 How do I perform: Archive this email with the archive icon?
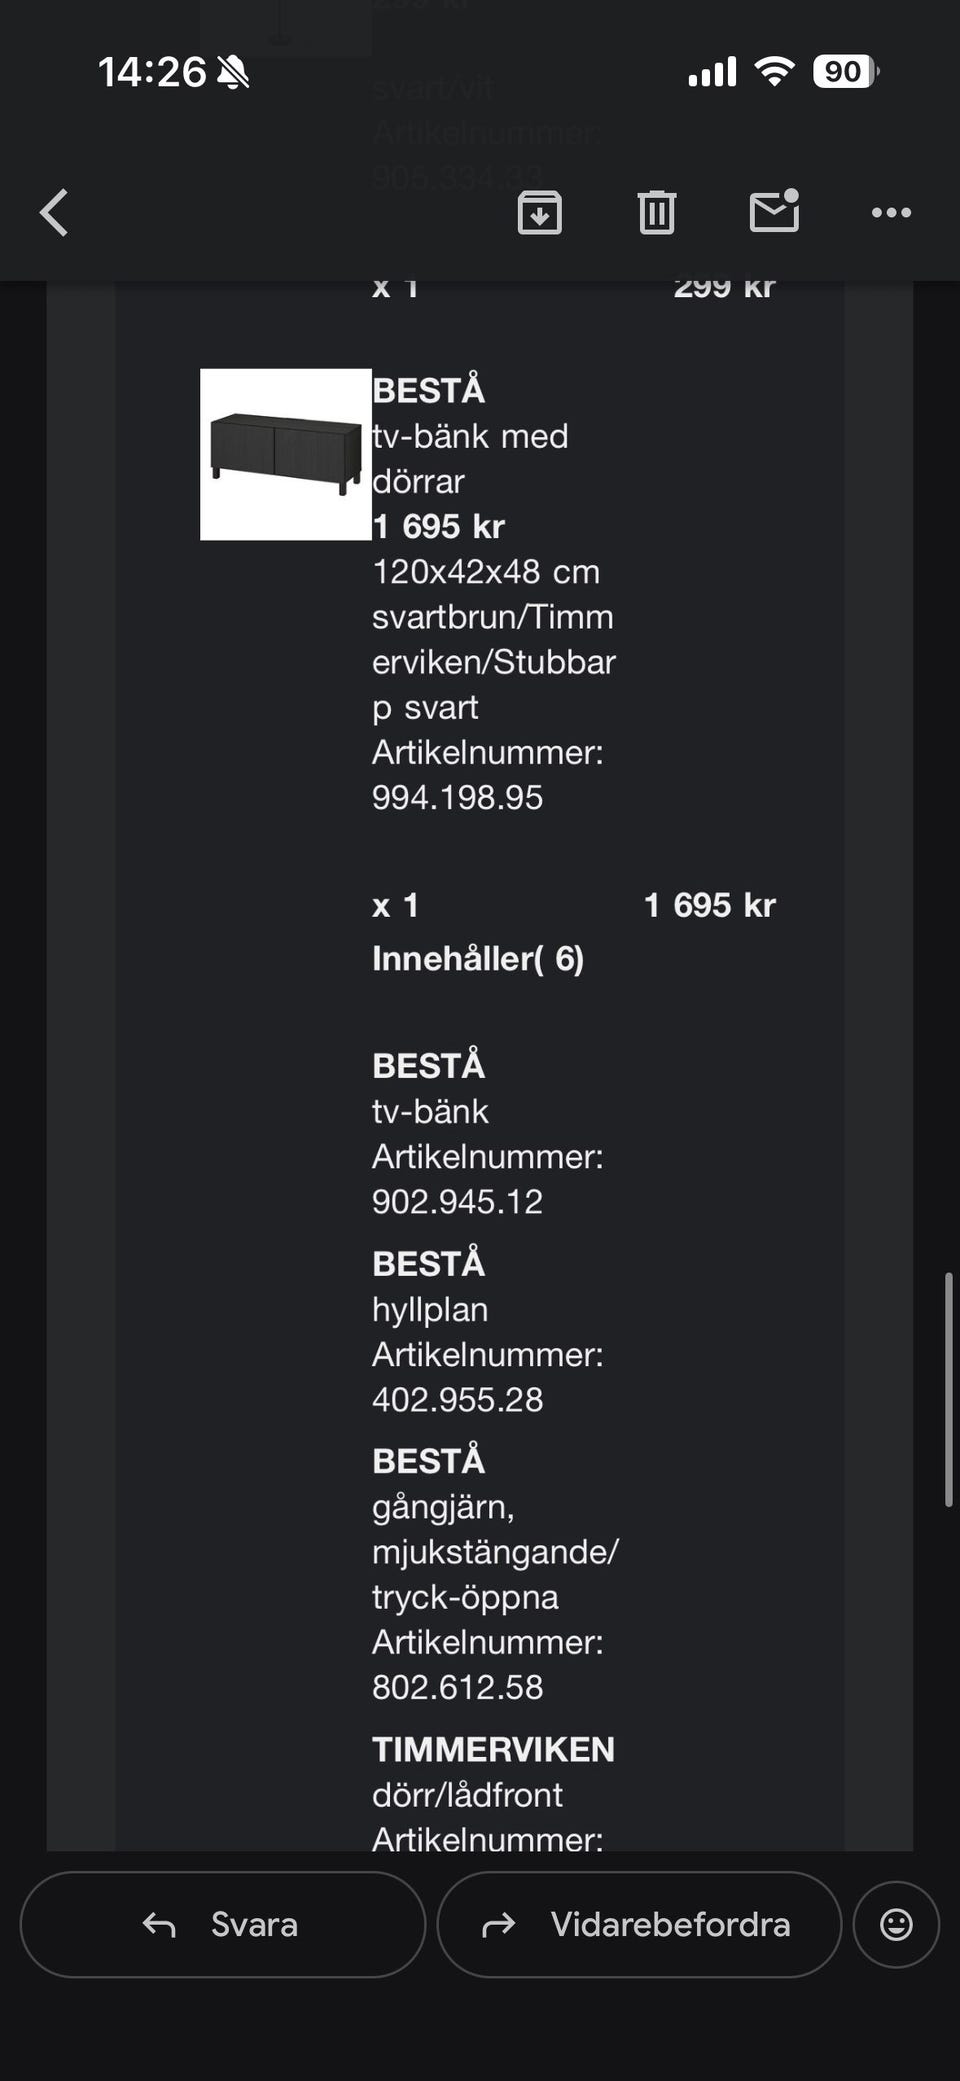tap(539, 213)
